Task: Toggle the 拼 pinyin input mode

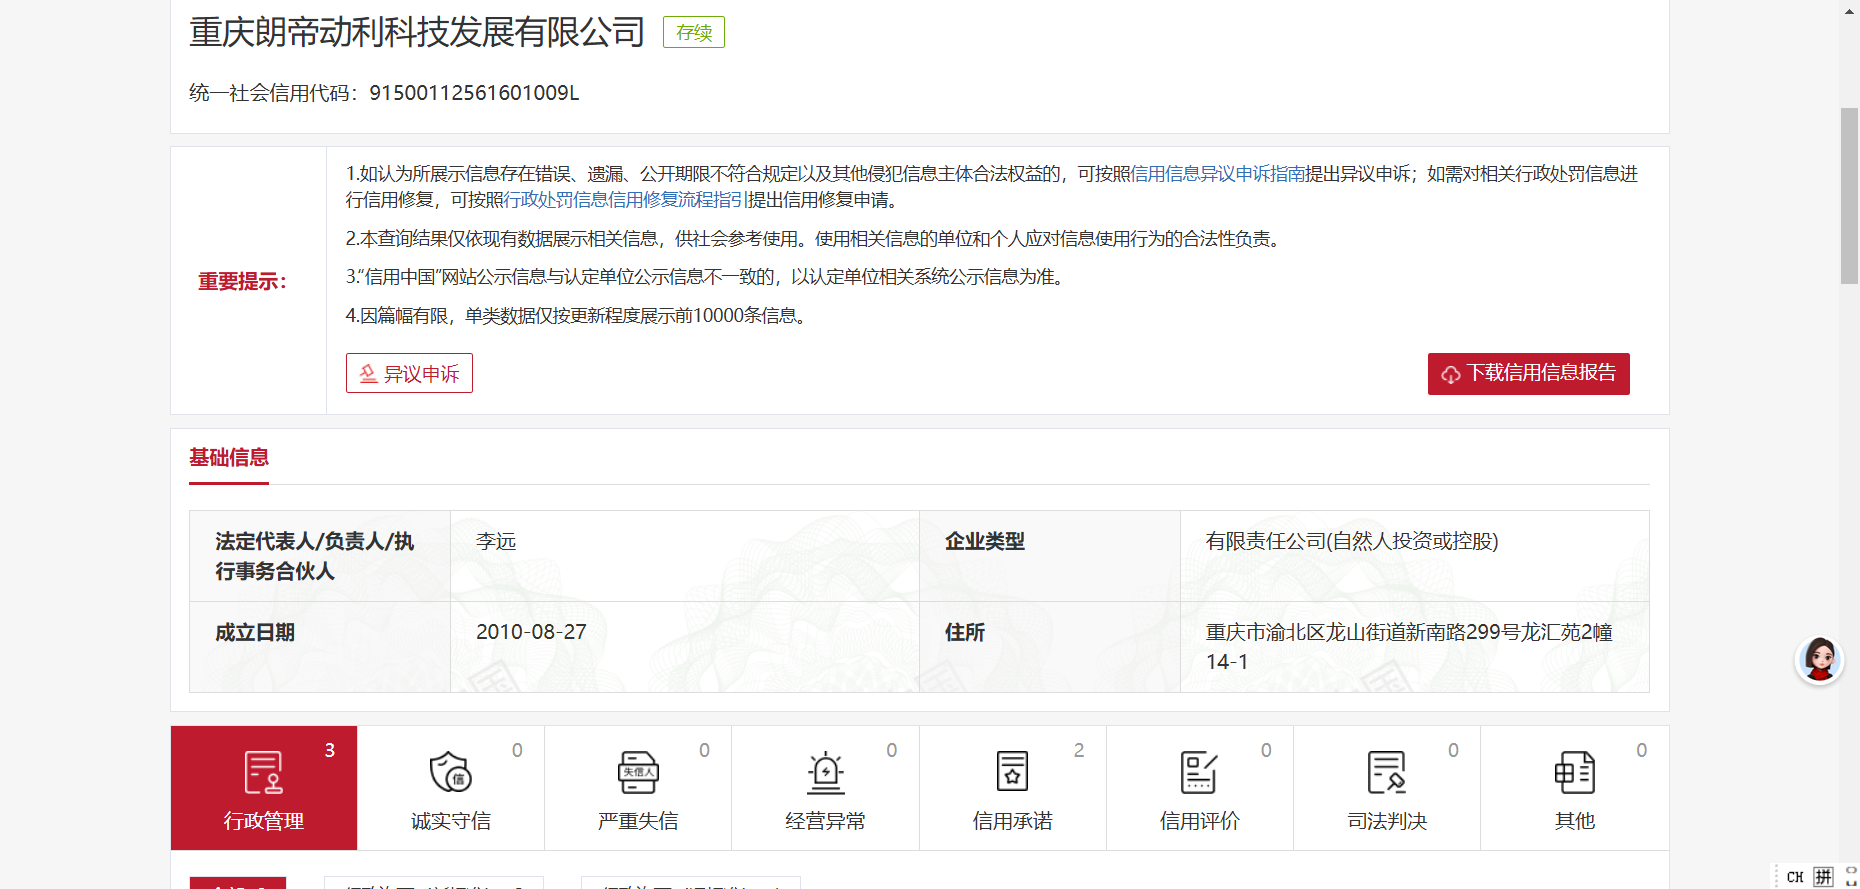Action: point(1823,877)
